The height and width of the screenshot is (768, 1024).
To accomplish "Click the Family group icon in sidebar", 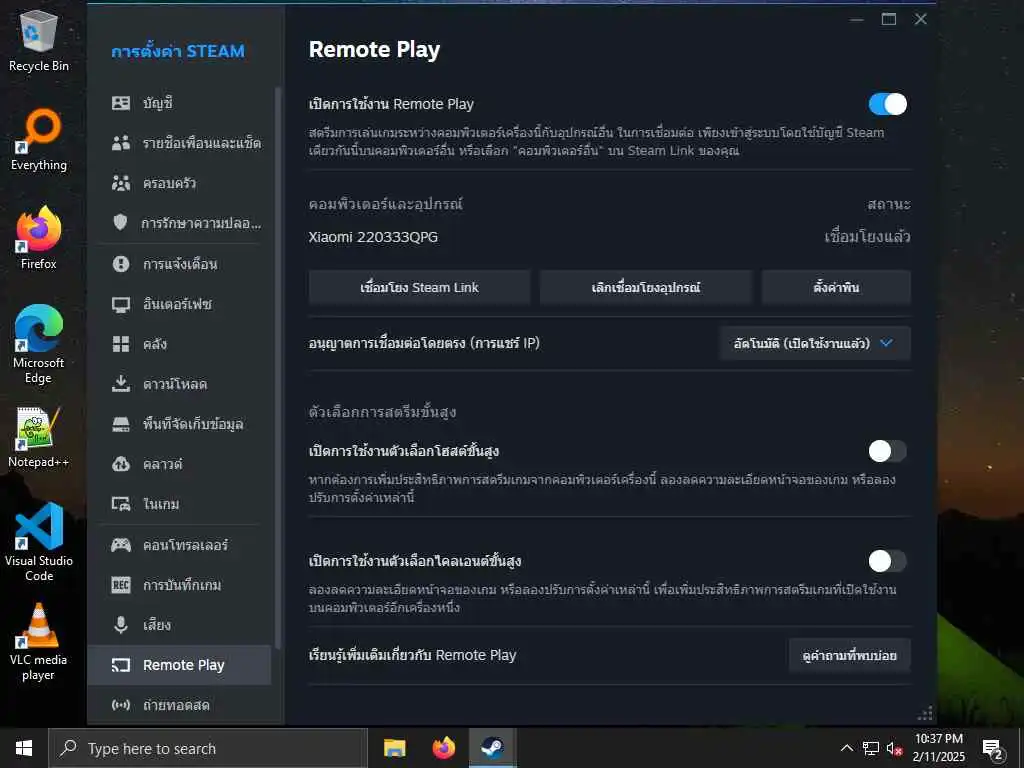I will [x=121, y=183].
